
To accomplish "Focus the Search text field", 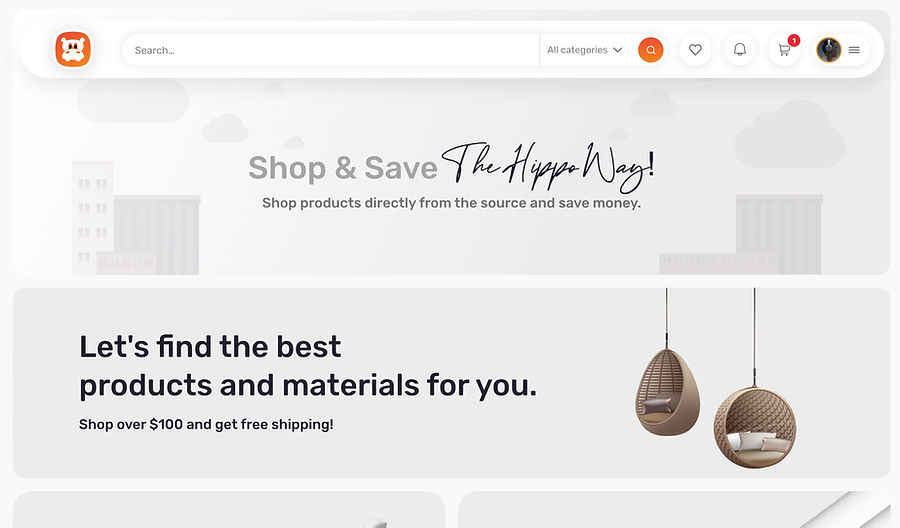I will (331, 50).
